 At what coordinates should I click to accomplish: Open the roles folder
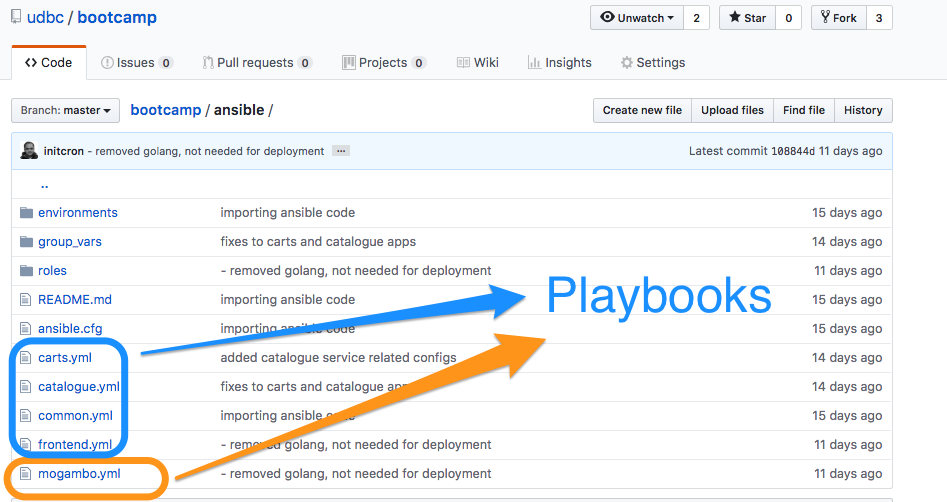[52, 271]
